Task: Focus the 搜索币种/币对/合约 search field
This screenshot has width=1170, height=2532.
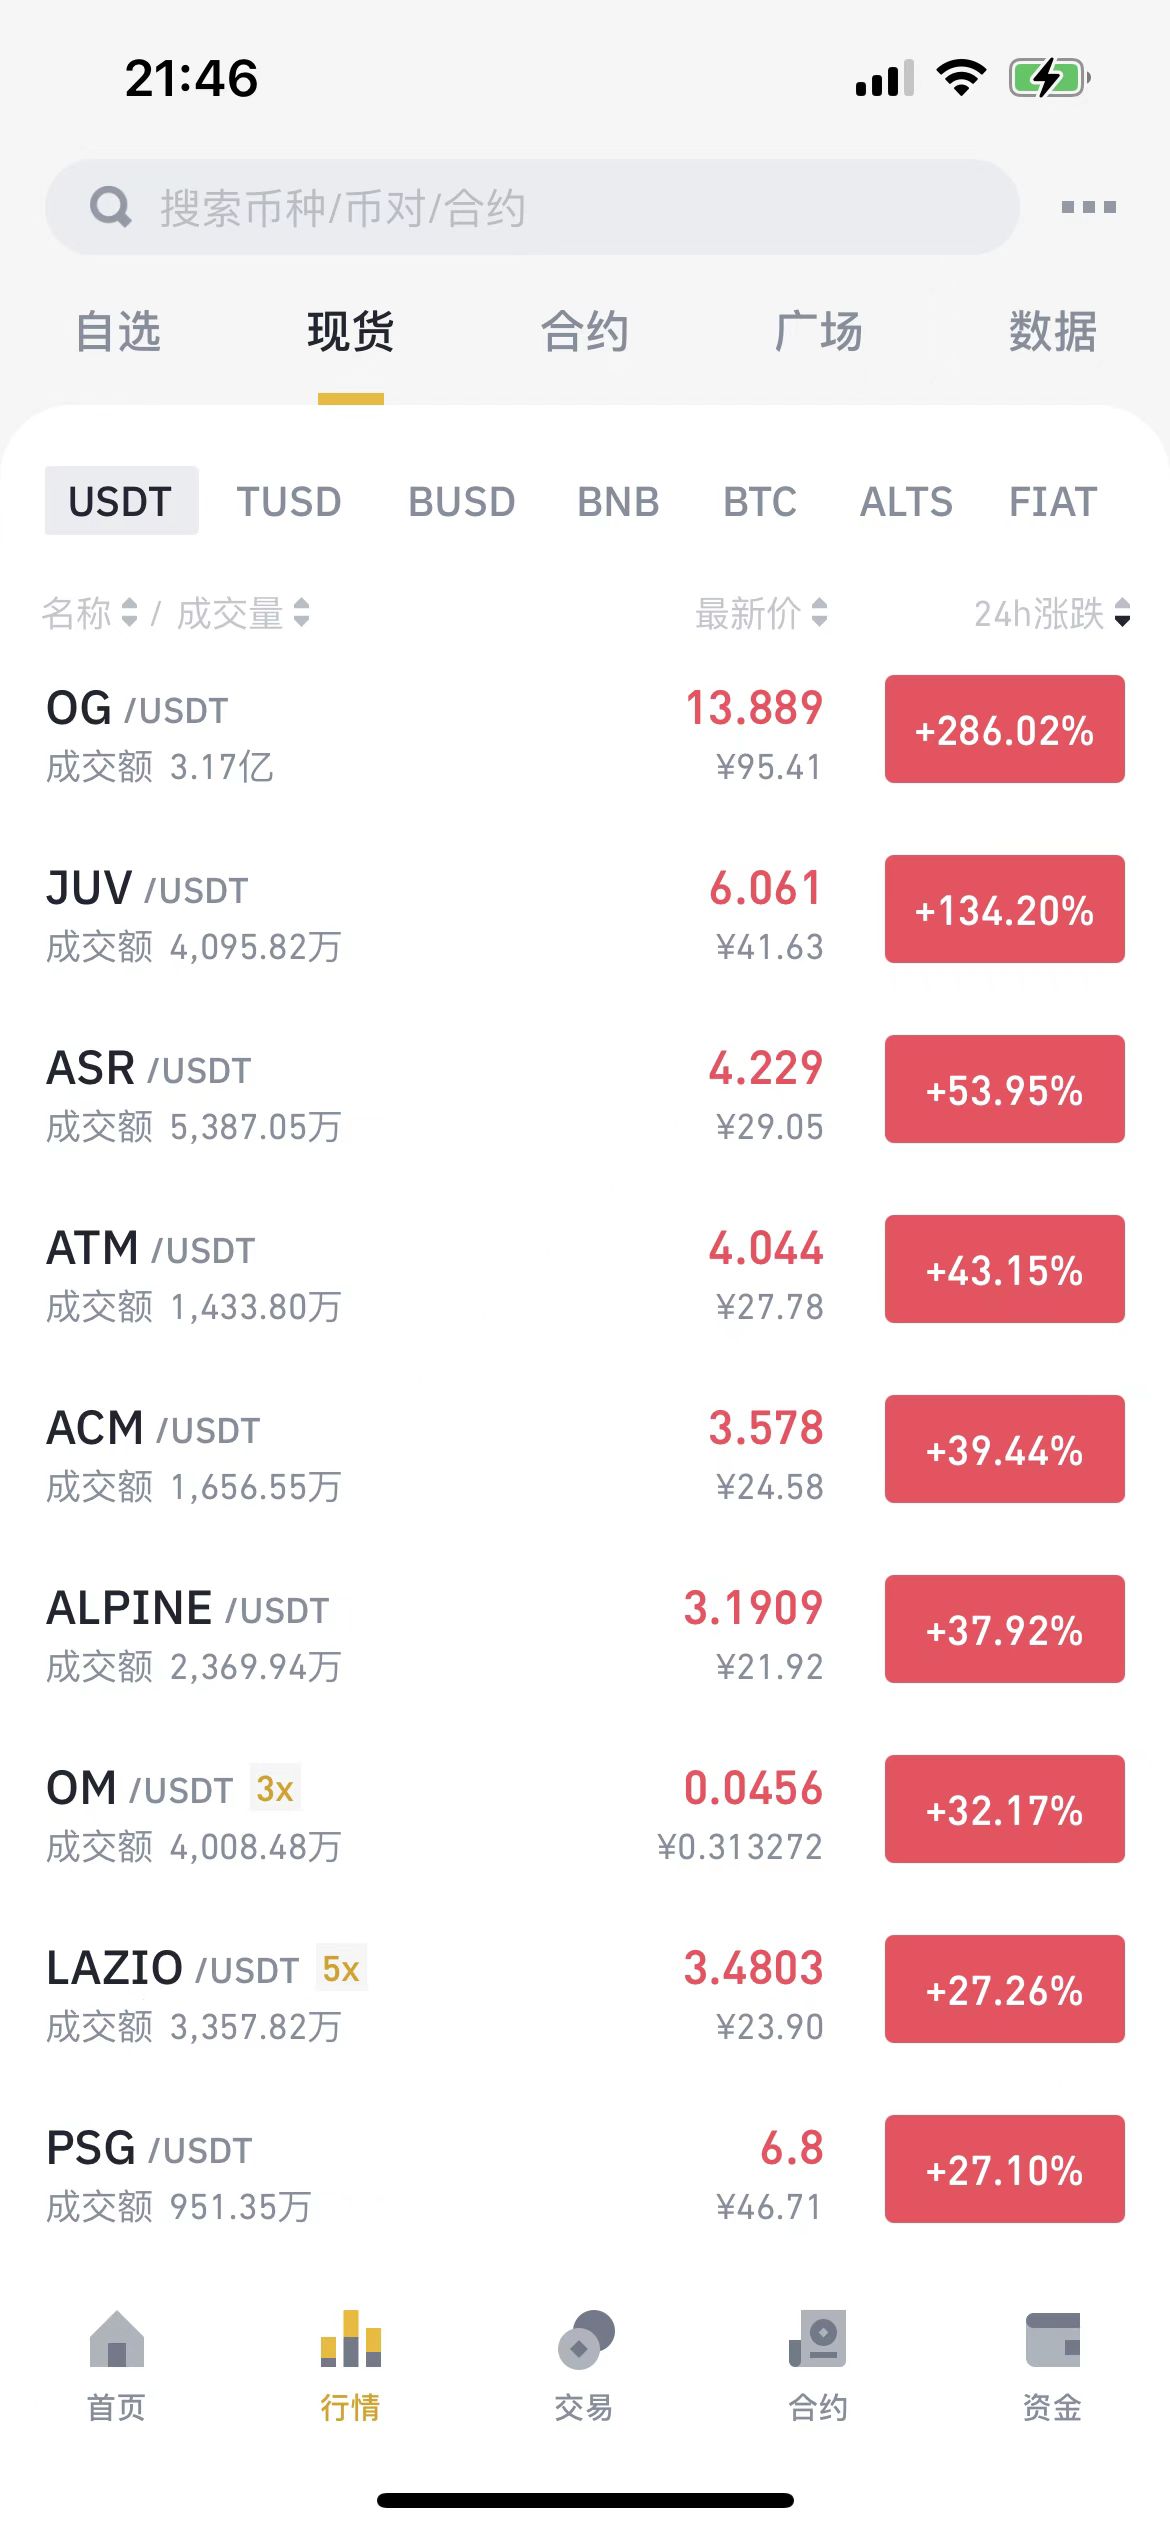Action: (x=532, y=207)
